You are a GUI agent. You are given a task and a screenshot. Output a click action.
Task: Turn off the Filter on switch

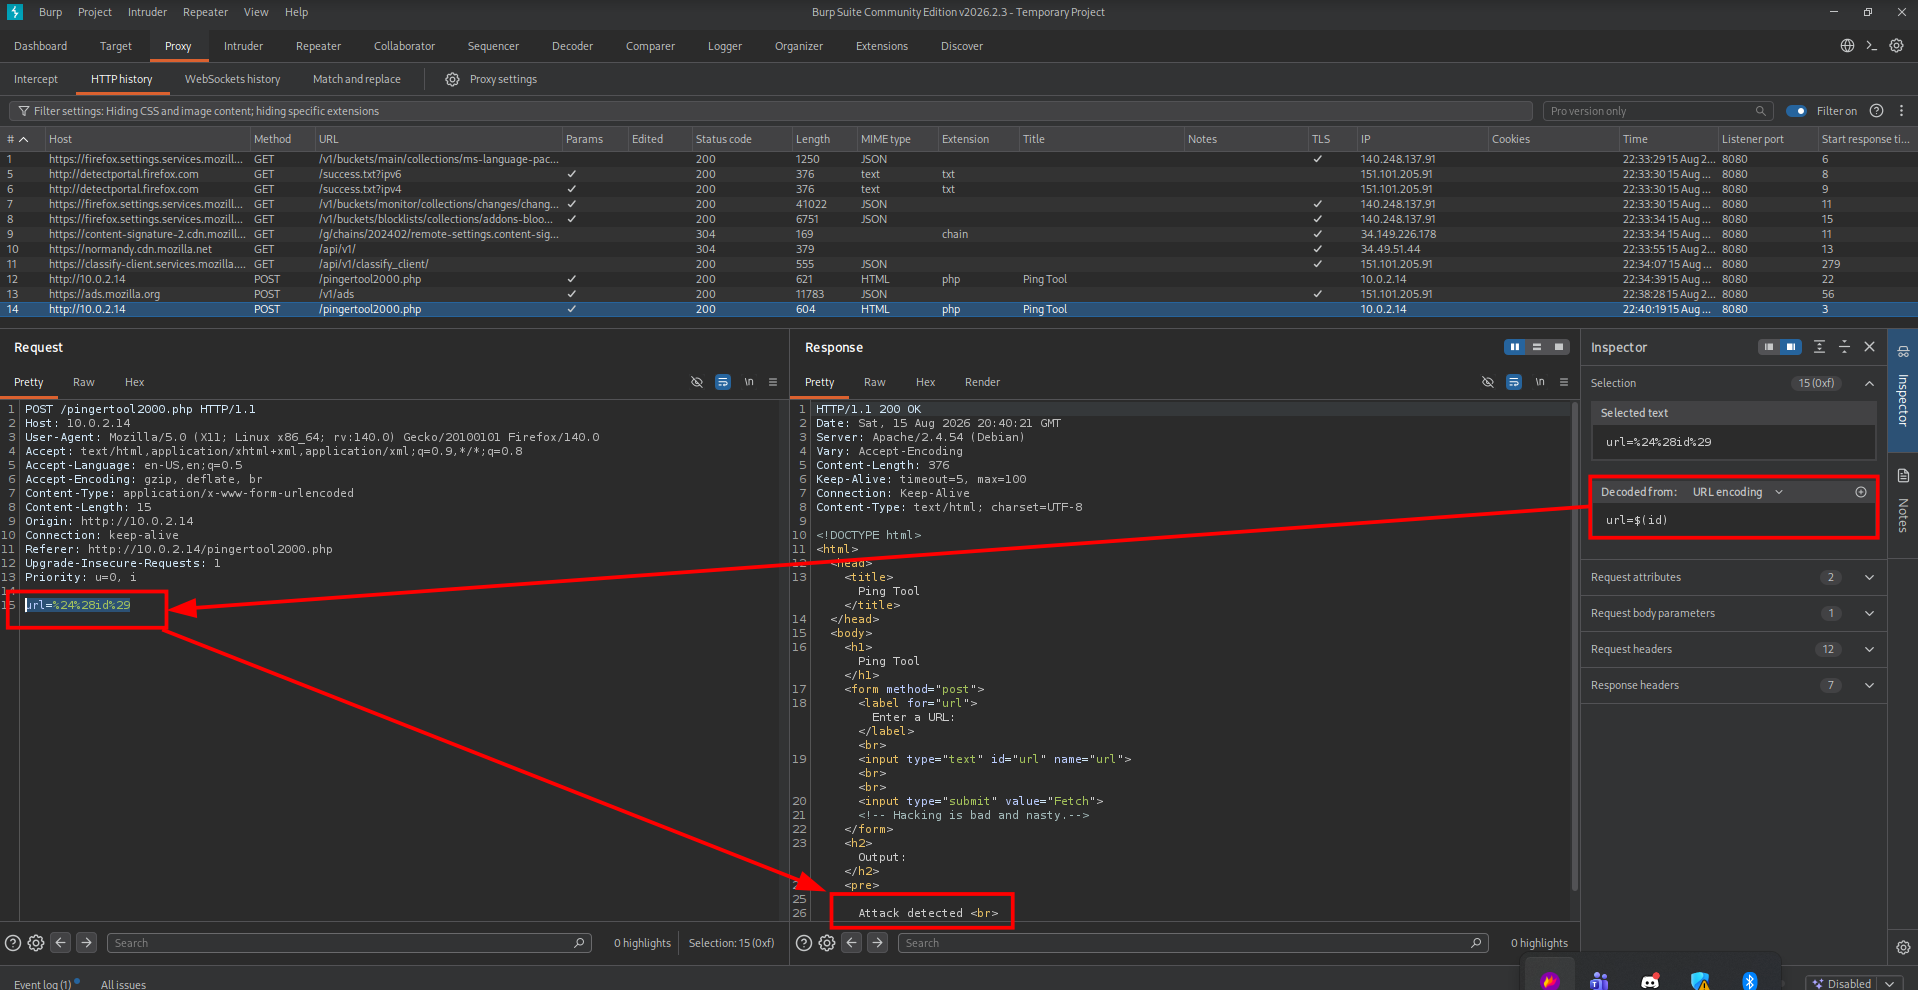(1797, 111)
